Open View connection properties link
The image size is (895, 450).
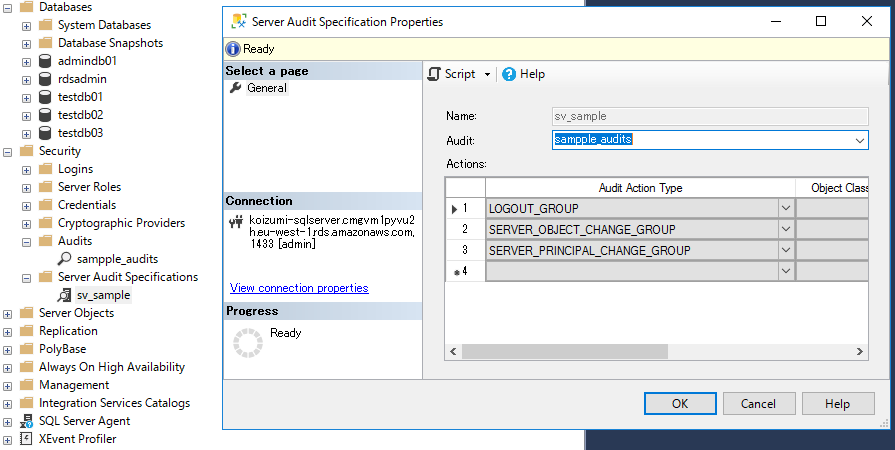tap(299, 288)
